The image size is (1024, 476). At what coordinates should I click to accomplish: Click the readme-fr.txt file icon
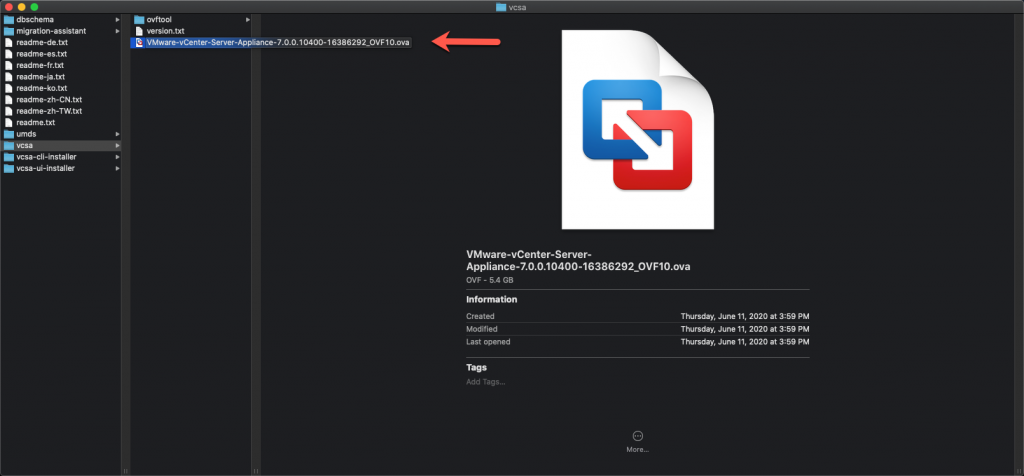click(9, 65)
